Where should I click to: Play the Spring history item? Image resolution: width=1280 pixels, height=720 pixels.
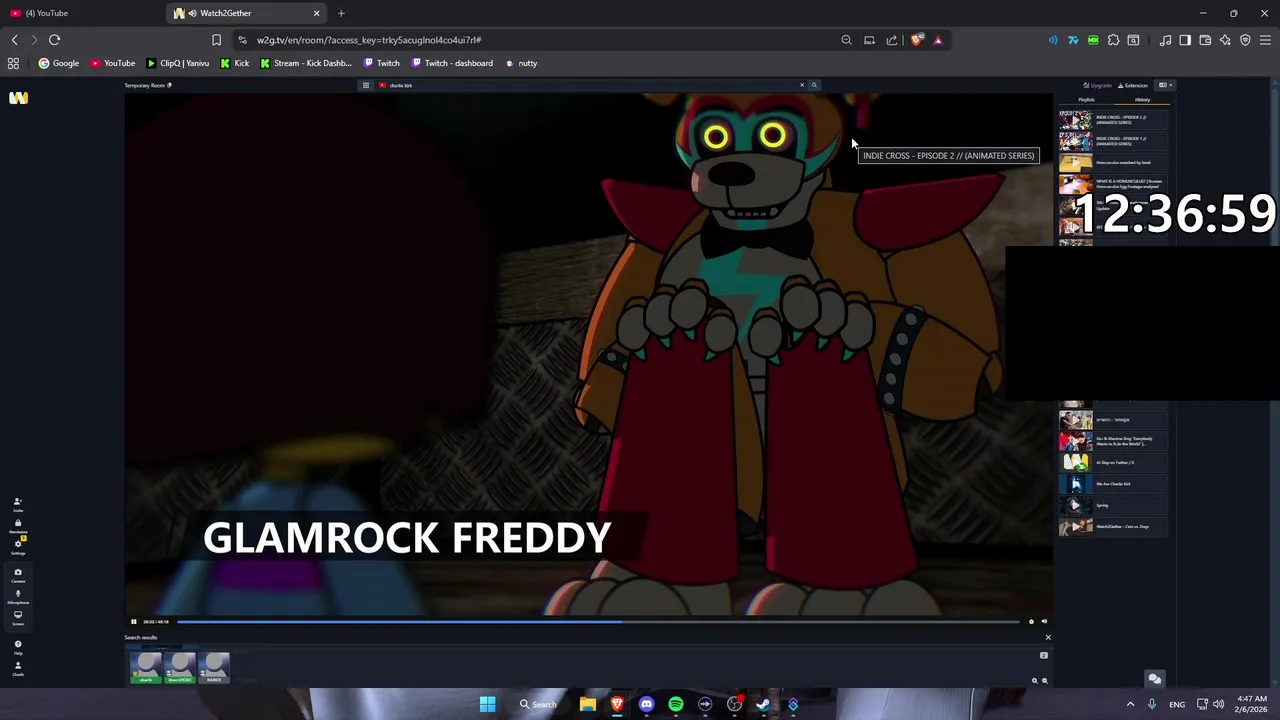(x=1113, y=505)
